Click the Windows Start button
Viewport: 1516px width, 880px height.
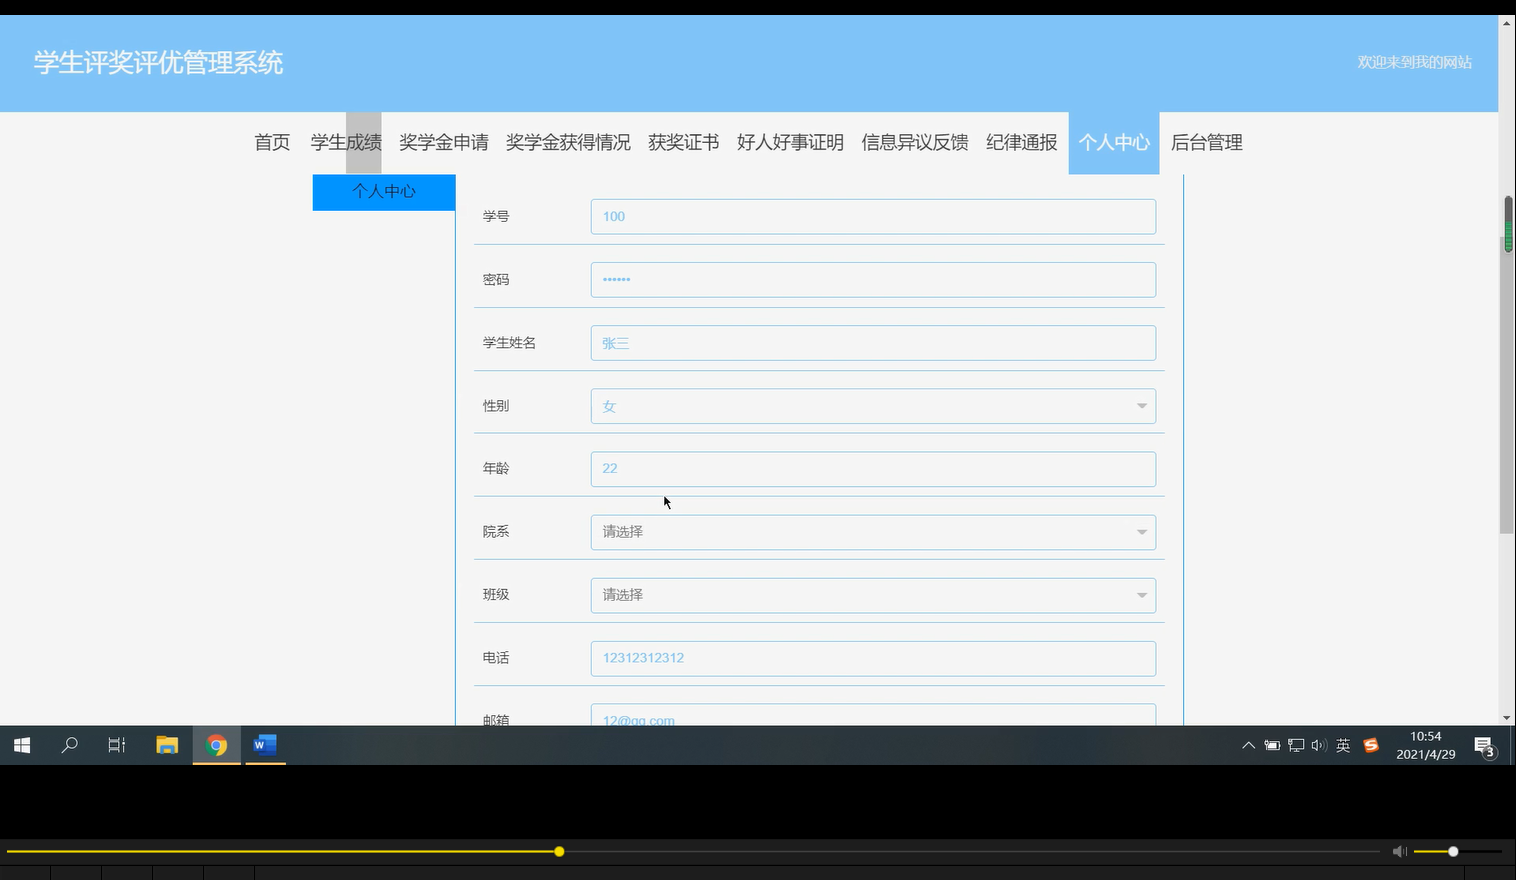pyautogui.click(x=21, y=745)
